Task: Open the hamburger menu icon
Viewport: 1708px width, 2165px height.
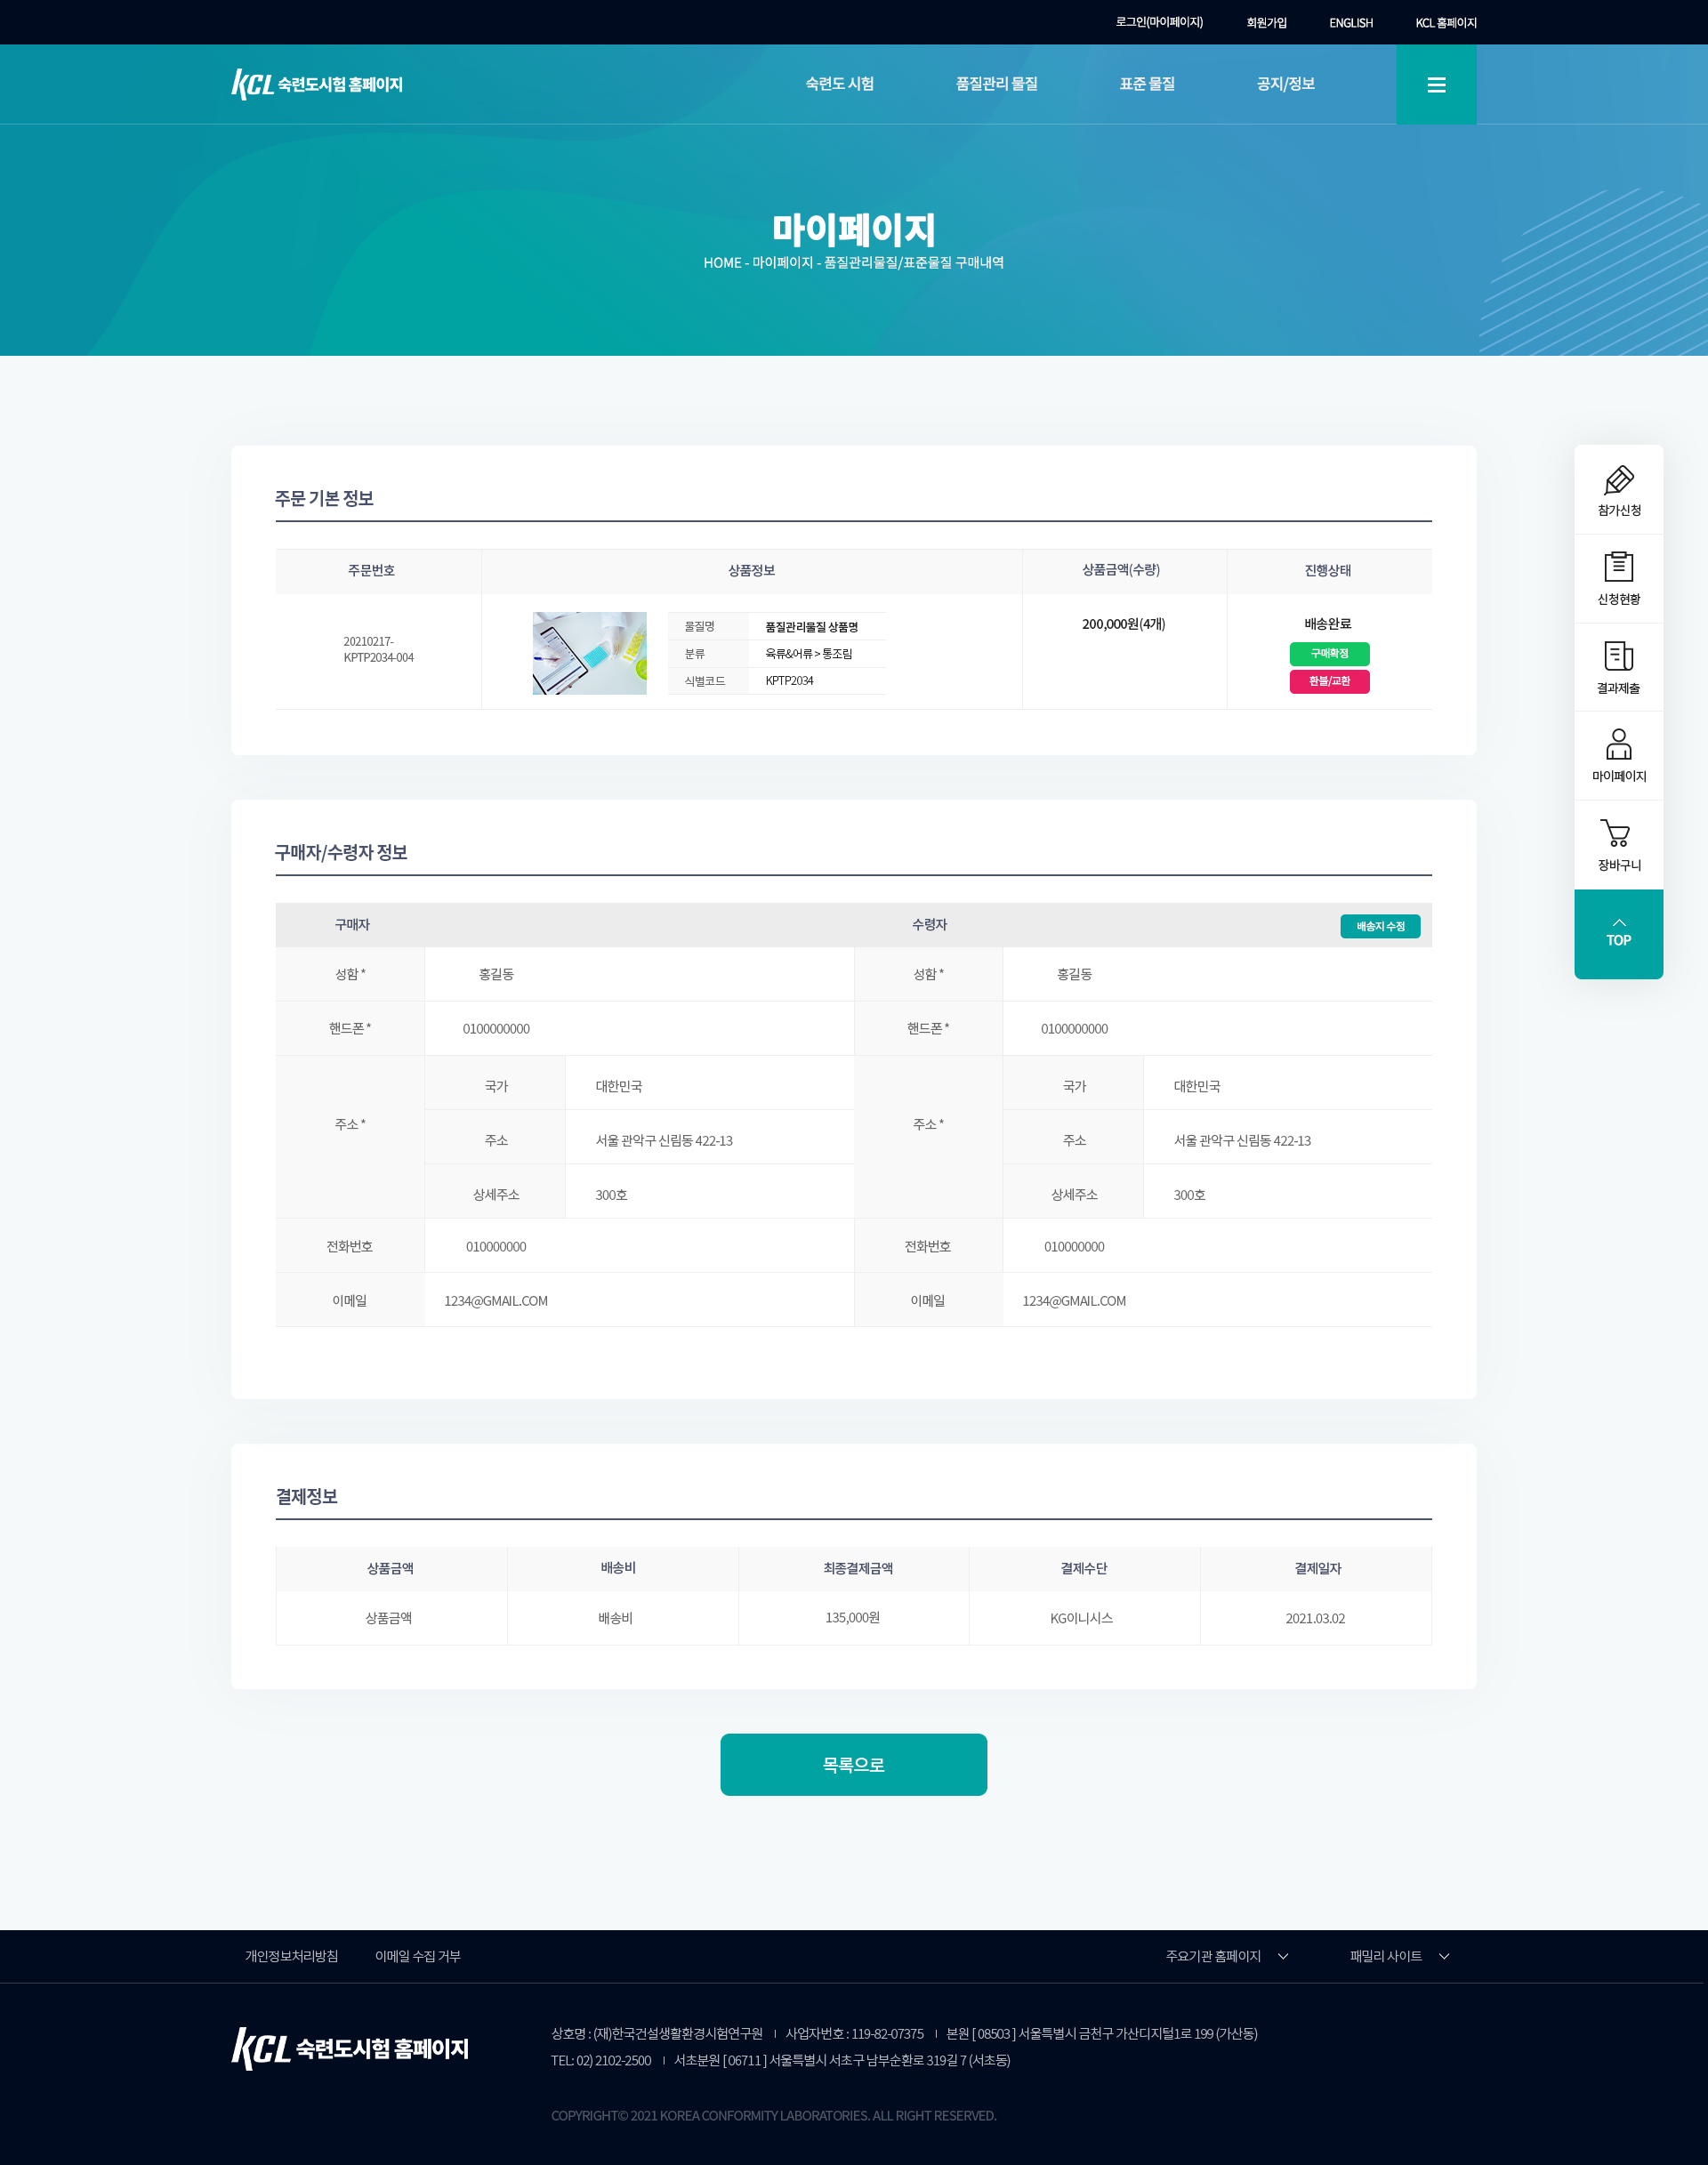Action: coord(1436,85)
